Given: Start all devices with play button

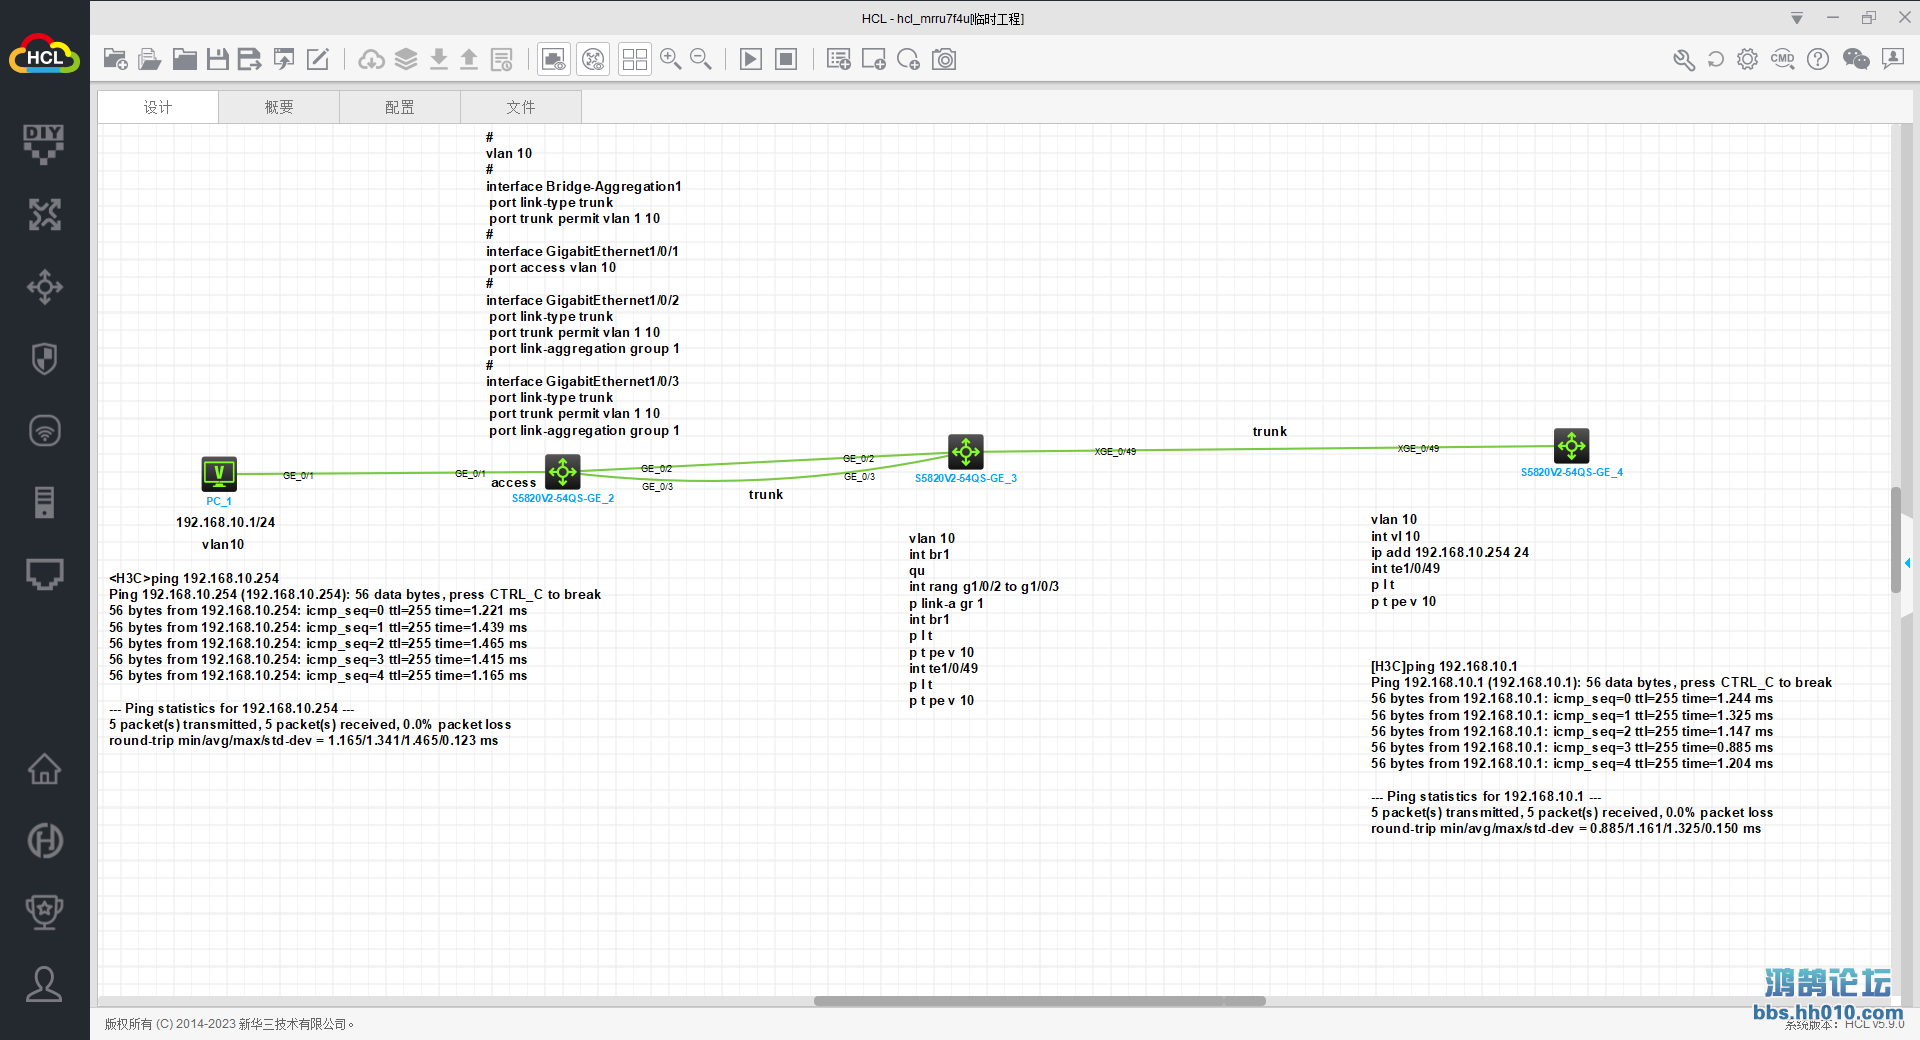Looking at the screenshot, I should tap(751, 59).
